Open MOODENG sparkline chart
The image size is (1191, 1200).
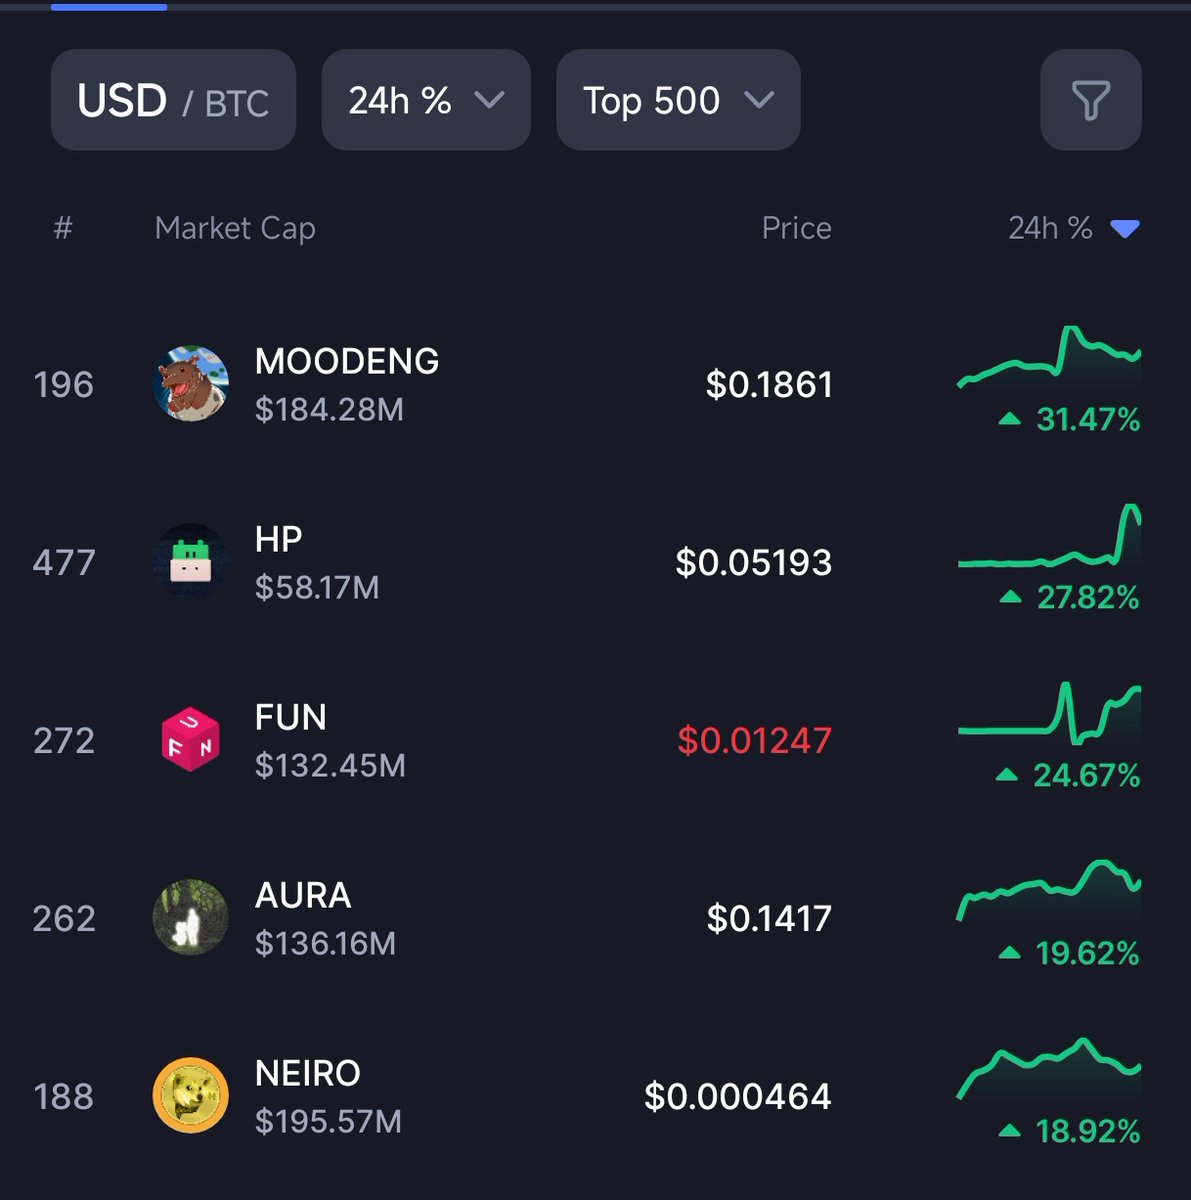tap(1049, 358)
